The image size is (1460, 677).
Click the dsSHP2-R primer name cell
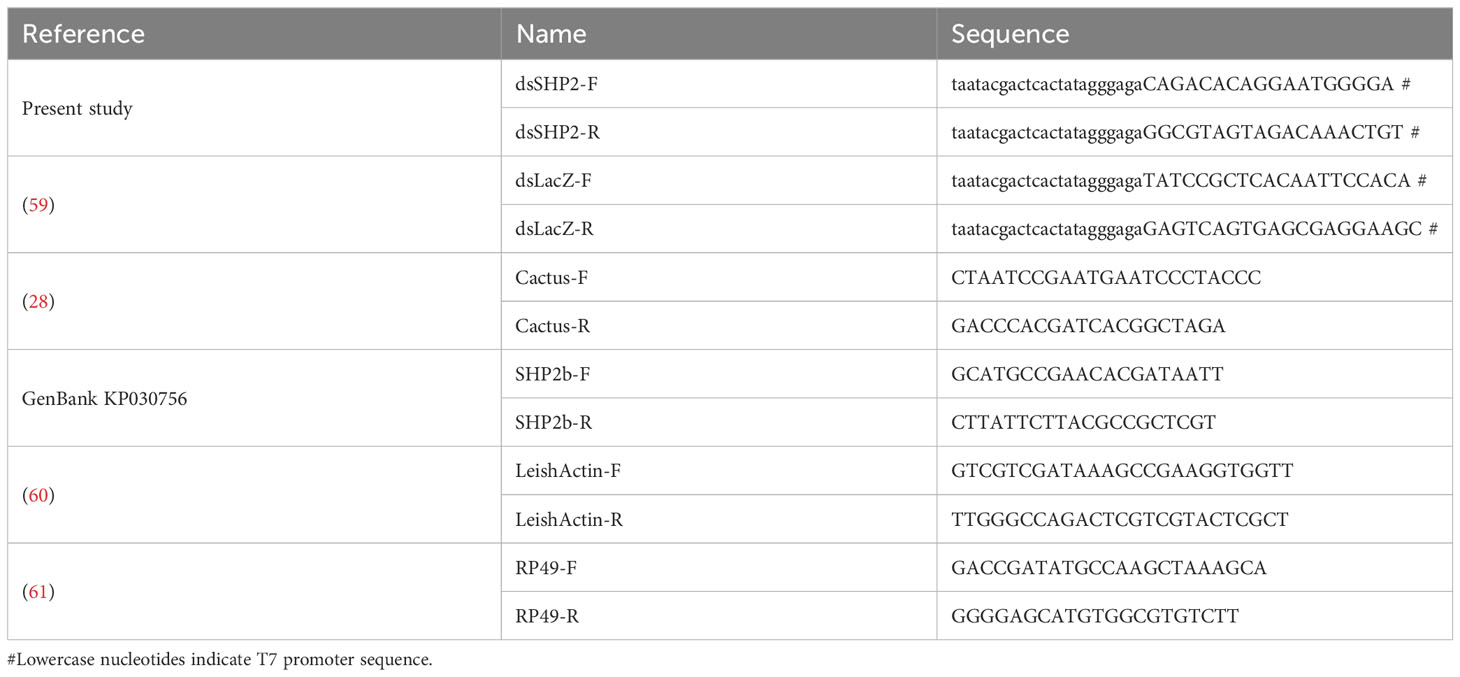(x=719, y=132)
